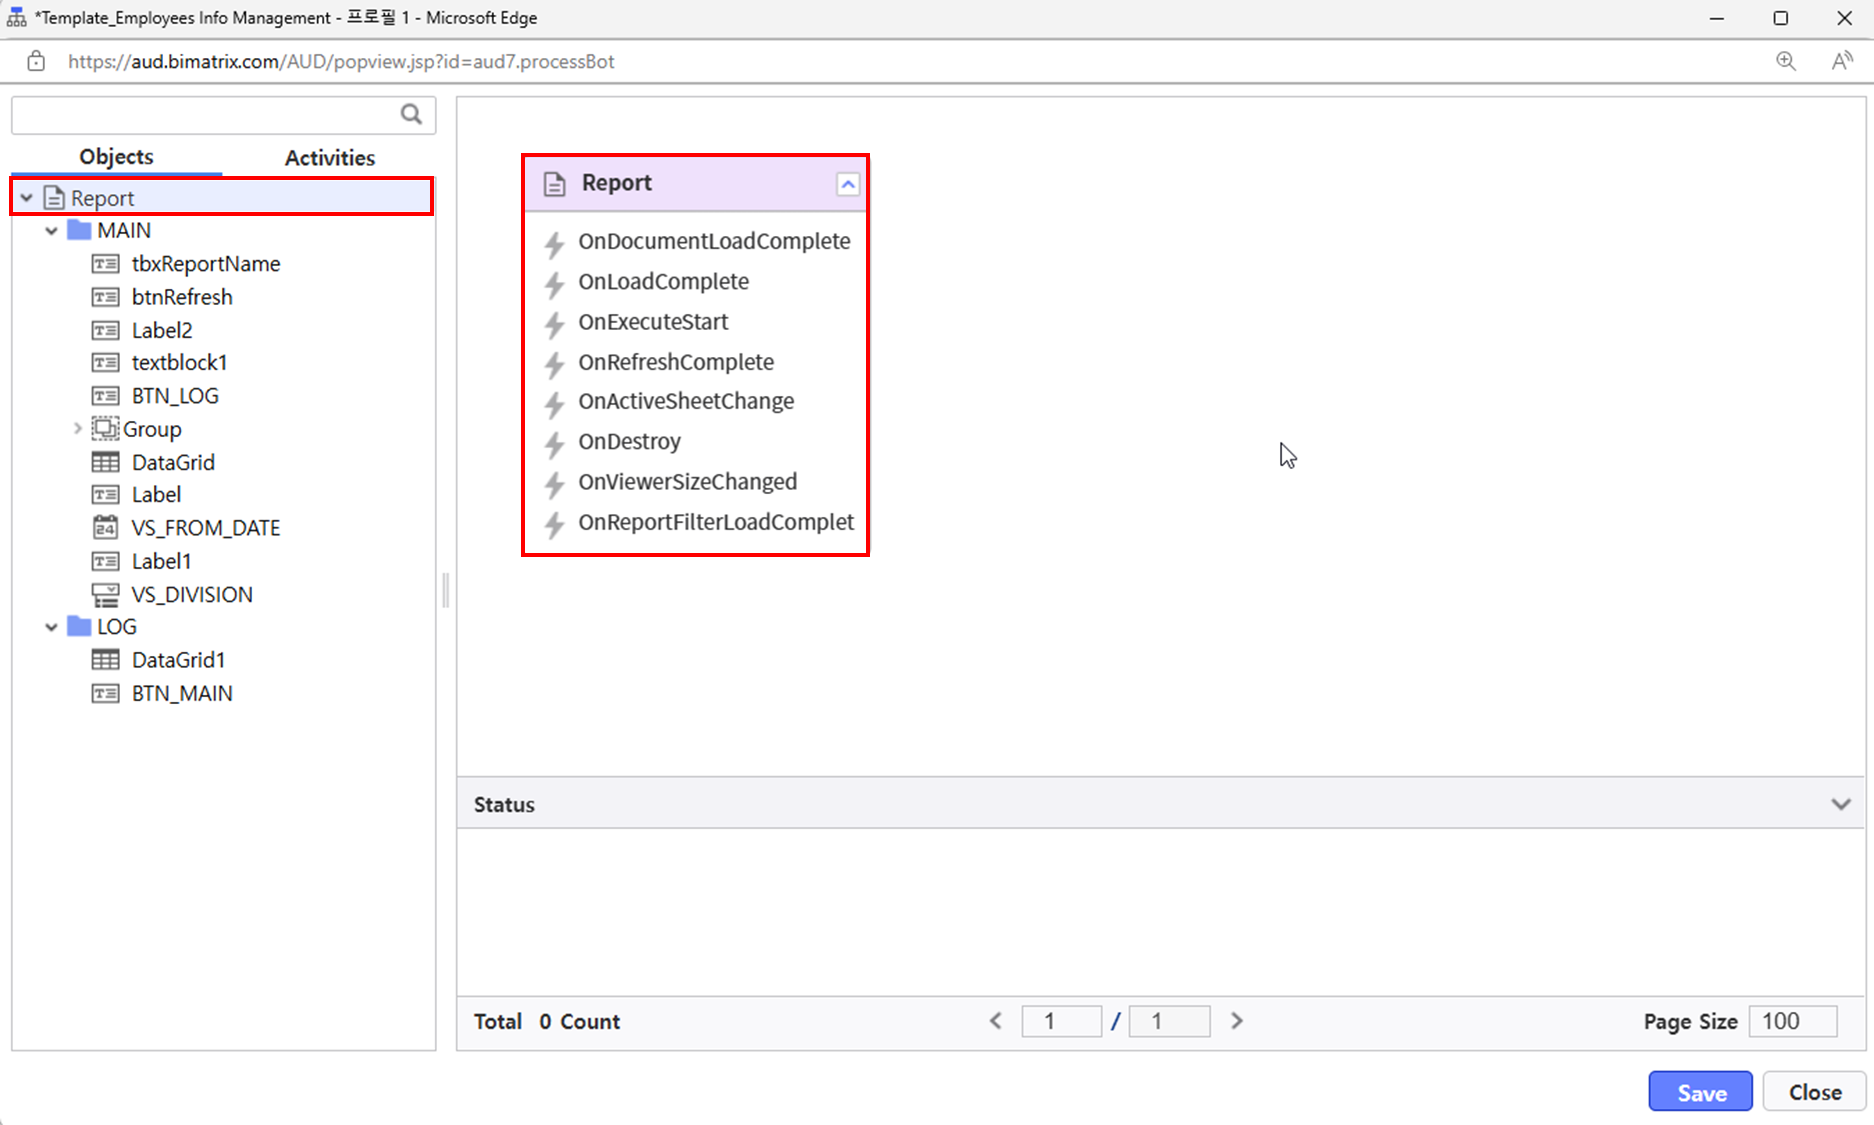Collapse the MAIN folder node
Screen dimensions: 1874x1125
click(x=52, y=231)
